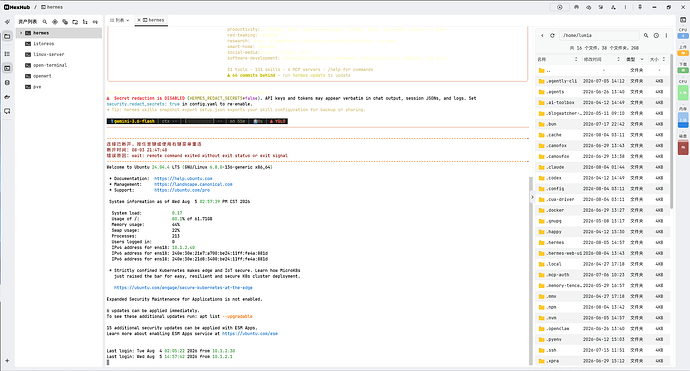This screenshot has width=690, height=371.
Task: Click the tree sort icon in asset toolbar
Action: pyautogui.click(x=85, y=22)
